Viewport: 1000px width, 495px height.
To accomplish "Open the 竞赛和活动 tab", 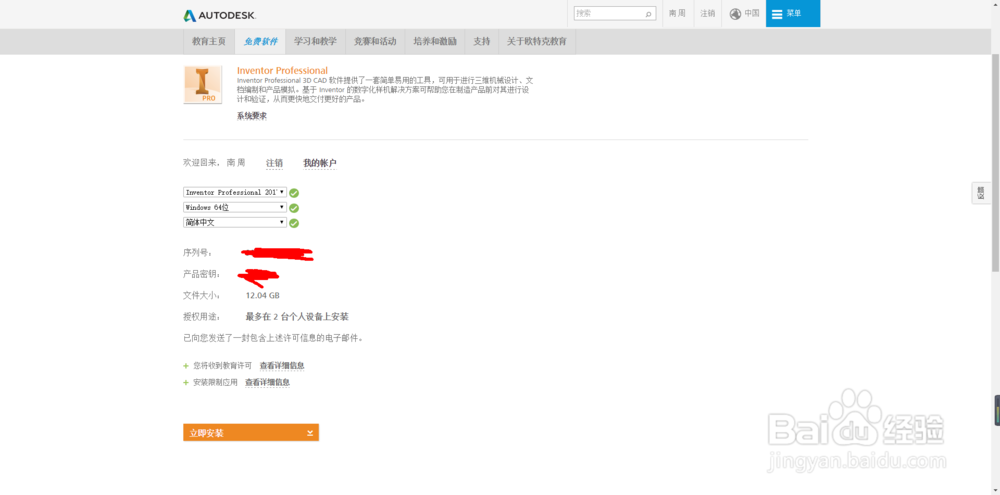I will pyautogui.click(x=375, y=41).
